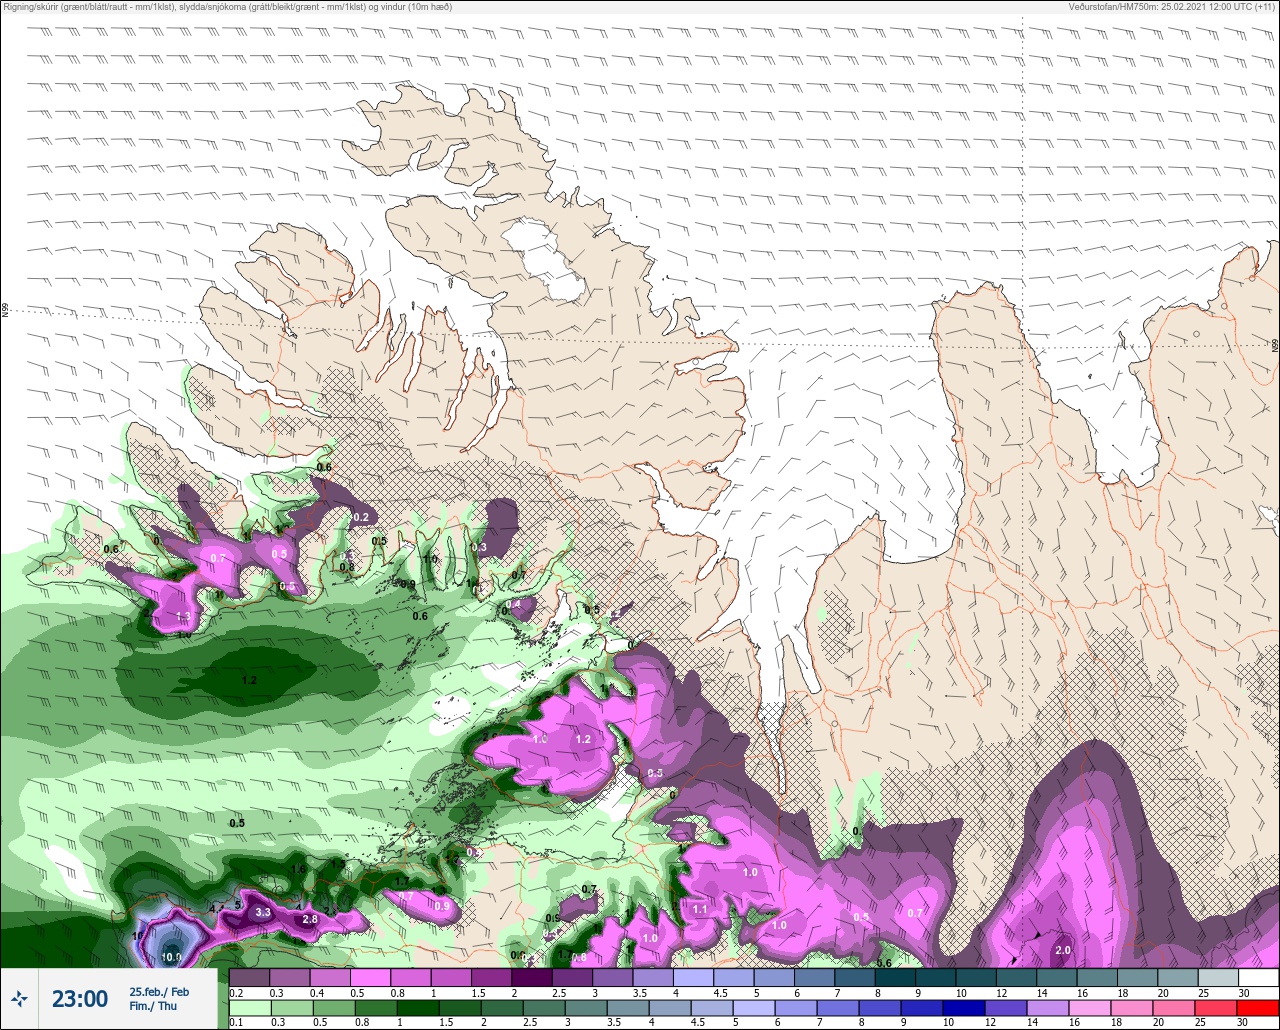The width and height of the screenshot is (1280, 1030).
Task: Click the 3.3 precipitation value on the map
Action: pos(263,912)
